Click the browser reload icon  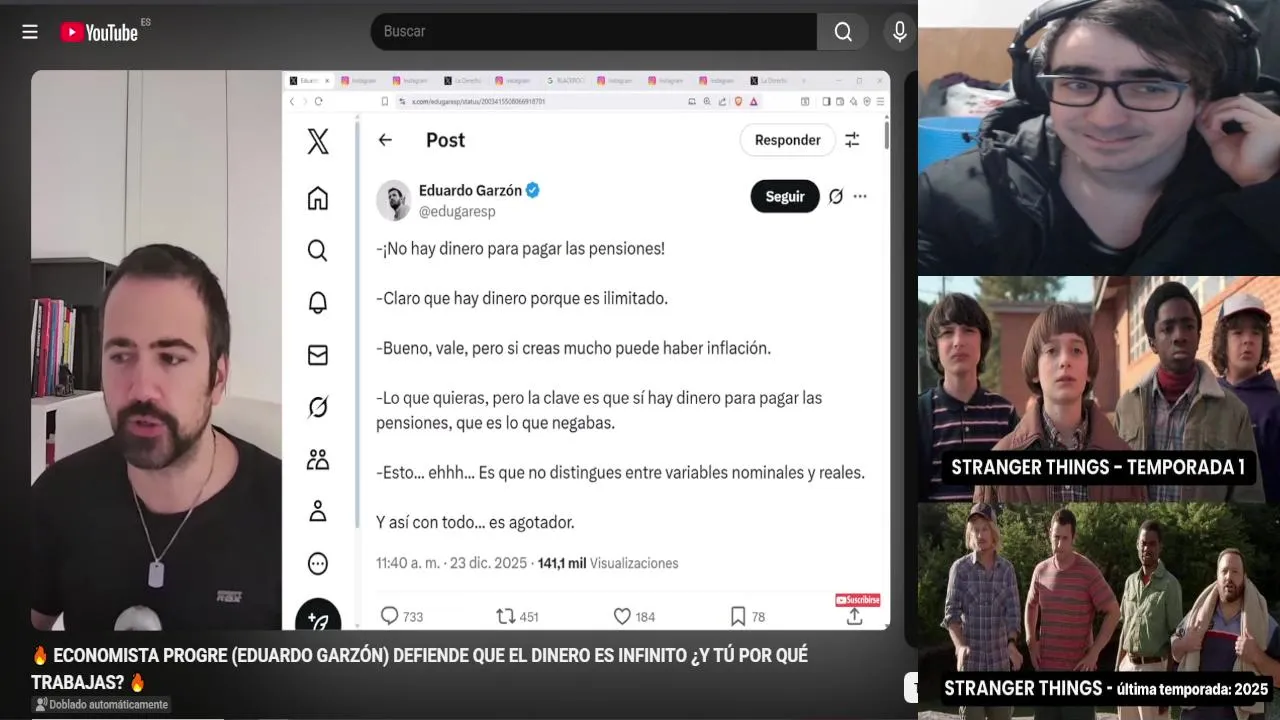pos(319,101)
